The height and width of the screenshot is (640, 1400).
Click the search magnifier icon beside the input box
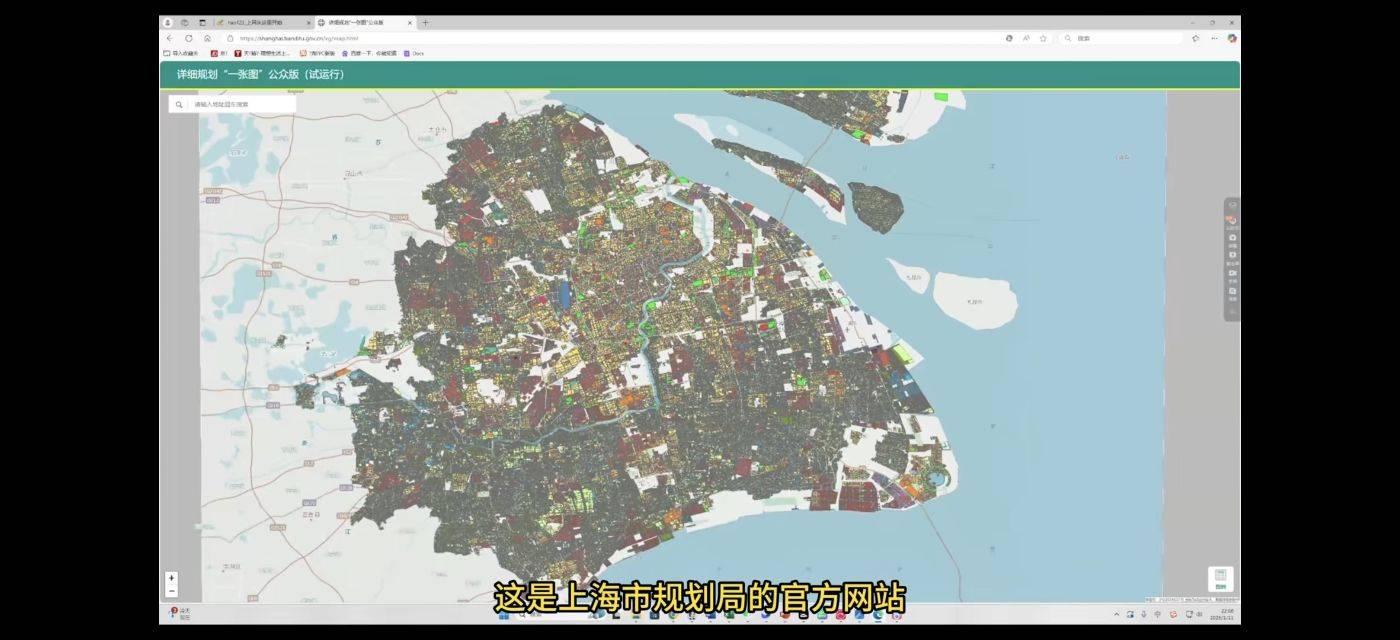[x=180, y=102]
